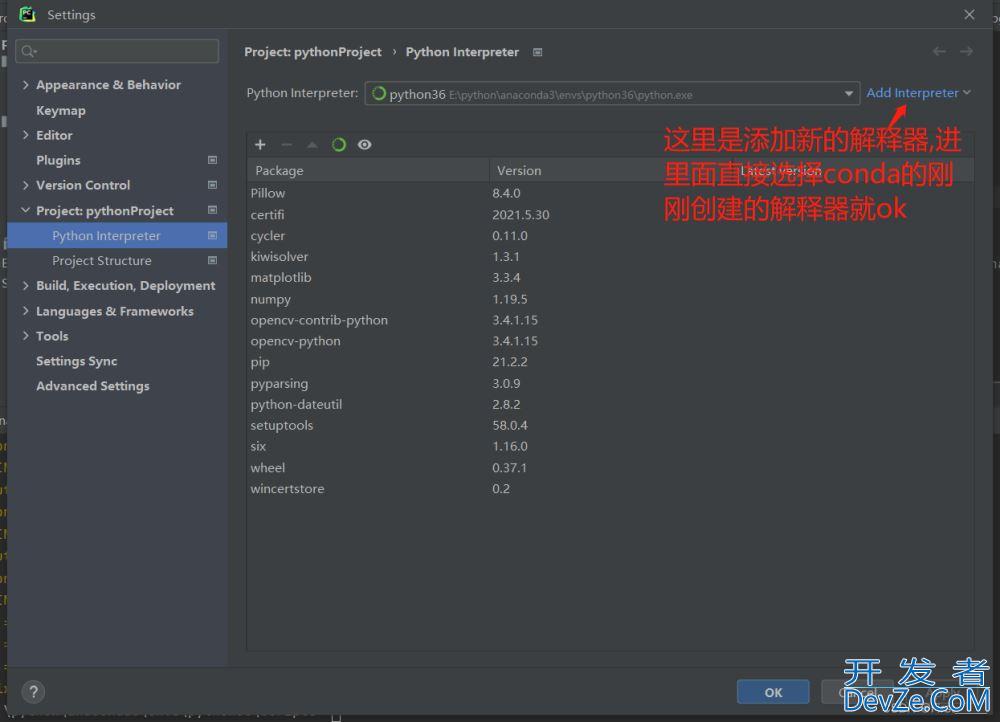Select the cycler package row
The width and height of the screenshot is (1000, 722).
tap(610, 235)
